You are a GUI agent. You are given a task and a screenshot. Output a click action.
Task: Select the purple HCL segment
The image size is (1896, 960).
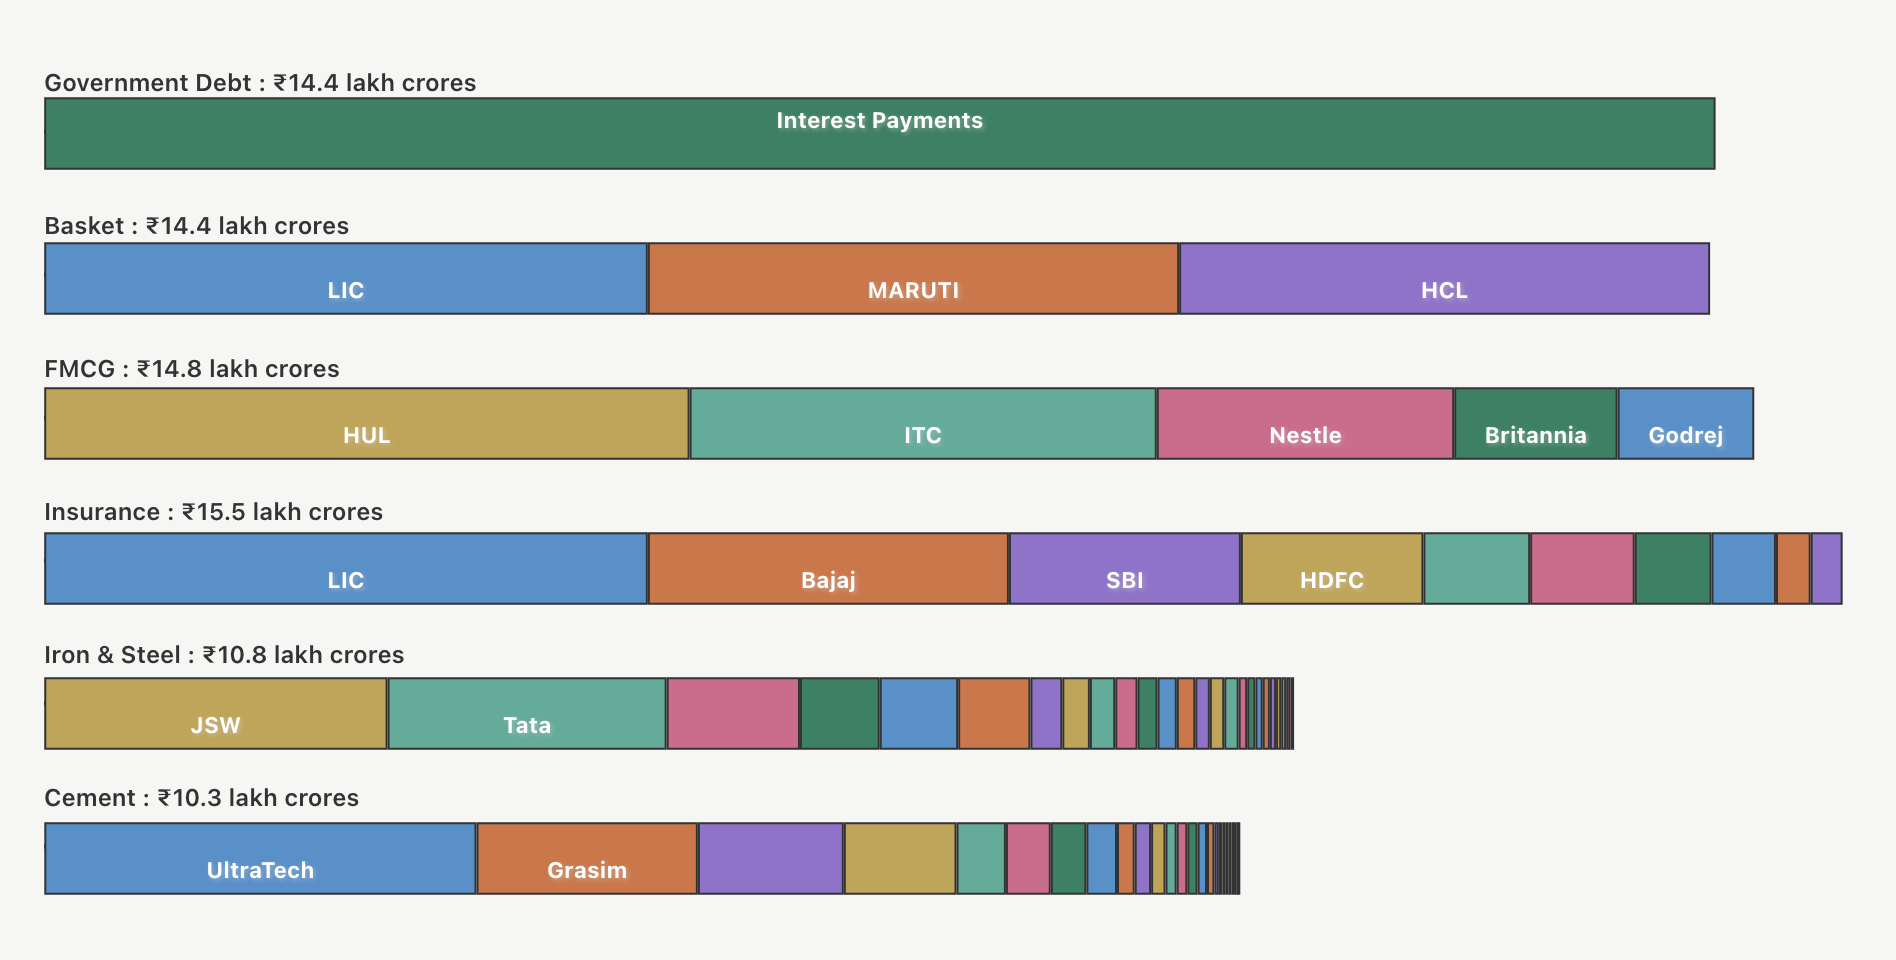pos(1444,279)
